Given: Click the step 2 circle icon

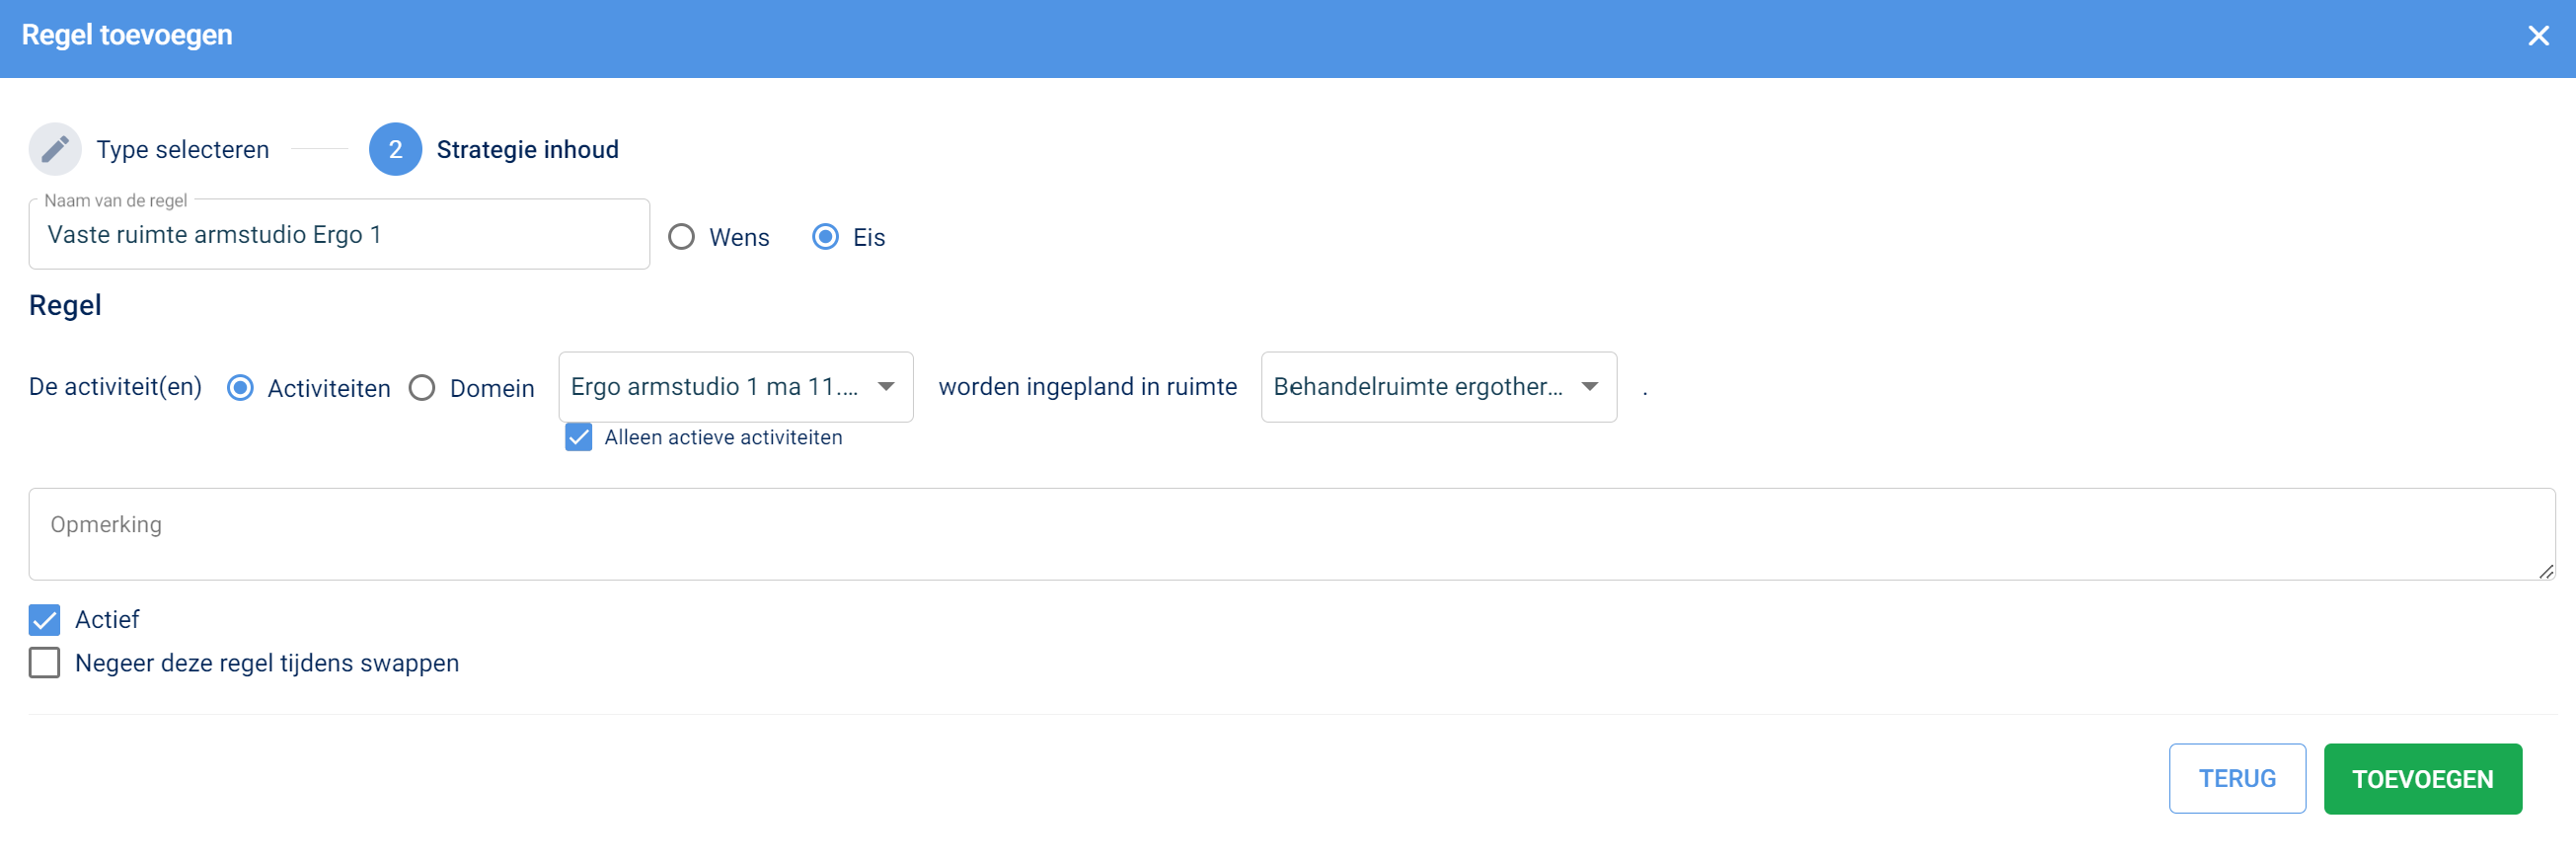Looking at the screenshot, I should 395,149.
